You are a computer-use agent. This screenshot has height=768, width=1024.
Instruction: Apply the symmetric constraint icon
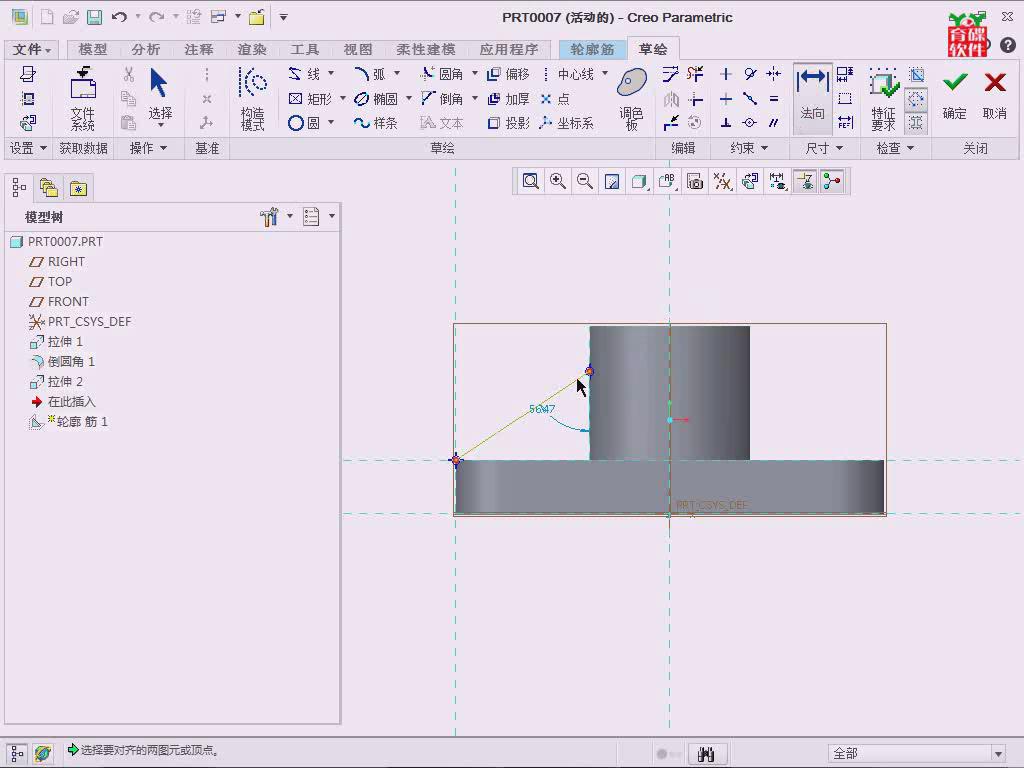tap(774, 74)
